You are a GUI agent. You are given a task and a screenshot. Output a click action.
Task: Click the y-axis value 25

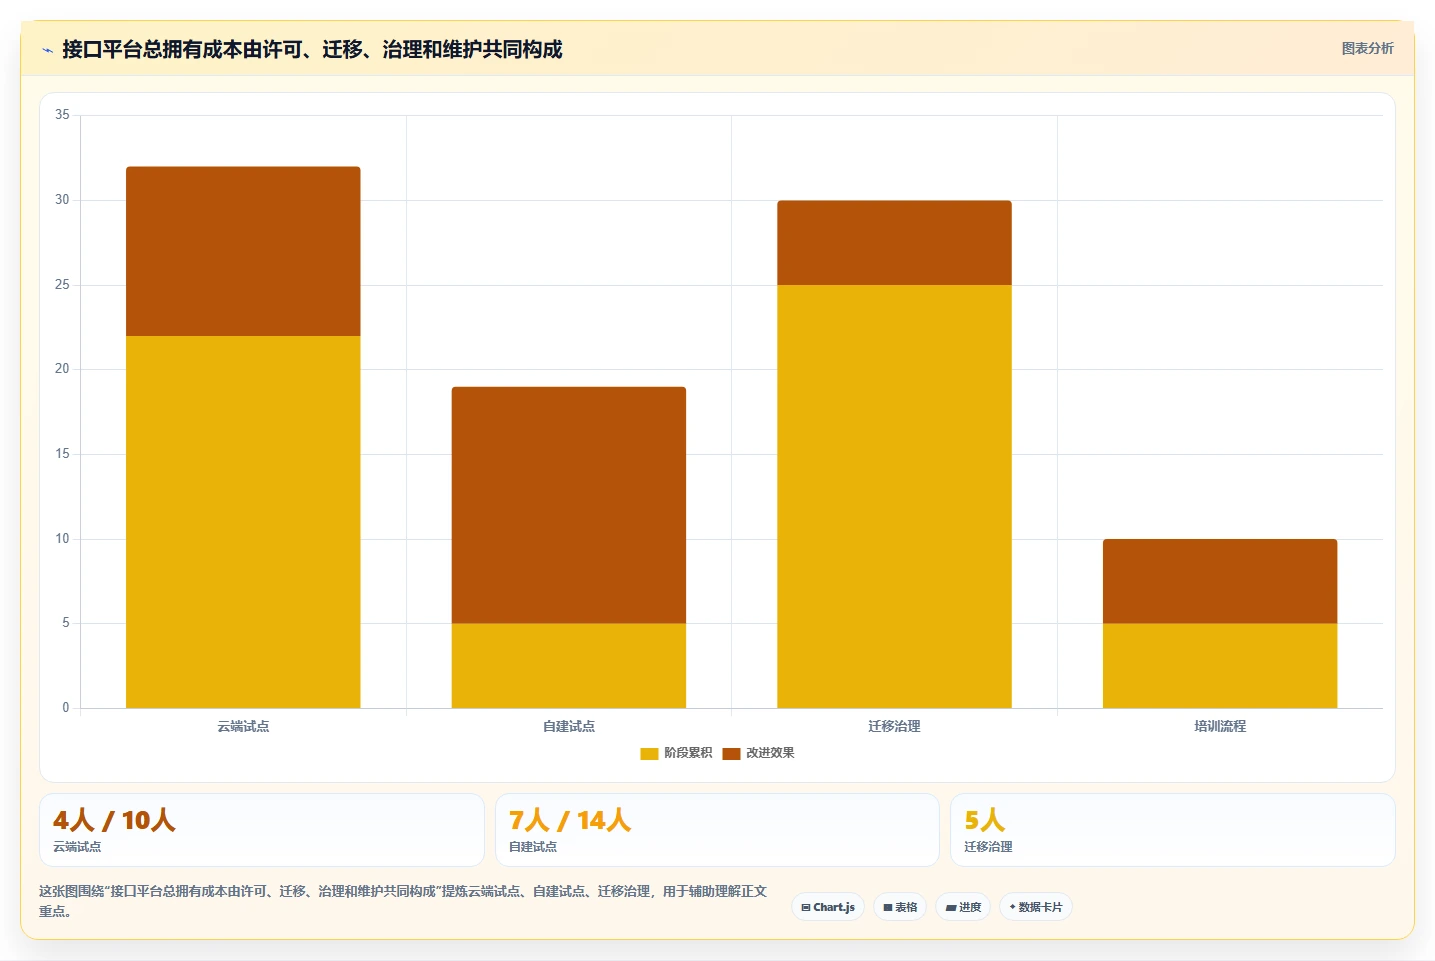tap(62, 285)
